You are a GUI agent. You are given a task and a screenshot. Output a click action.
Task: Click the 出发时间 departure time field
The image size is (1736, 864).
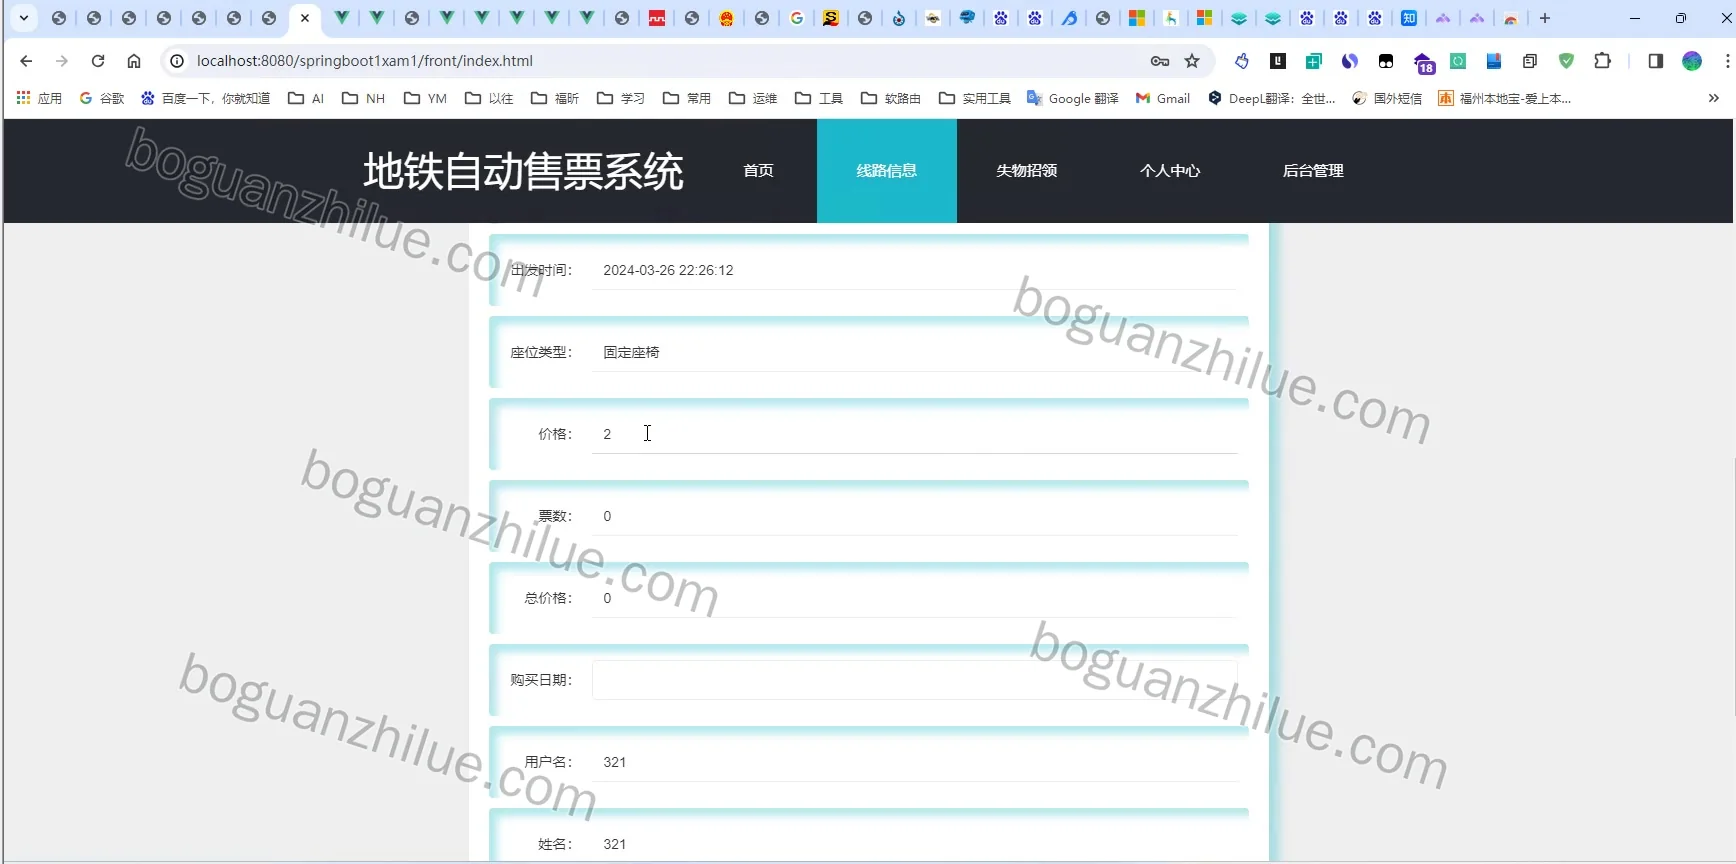click(914, 270)
